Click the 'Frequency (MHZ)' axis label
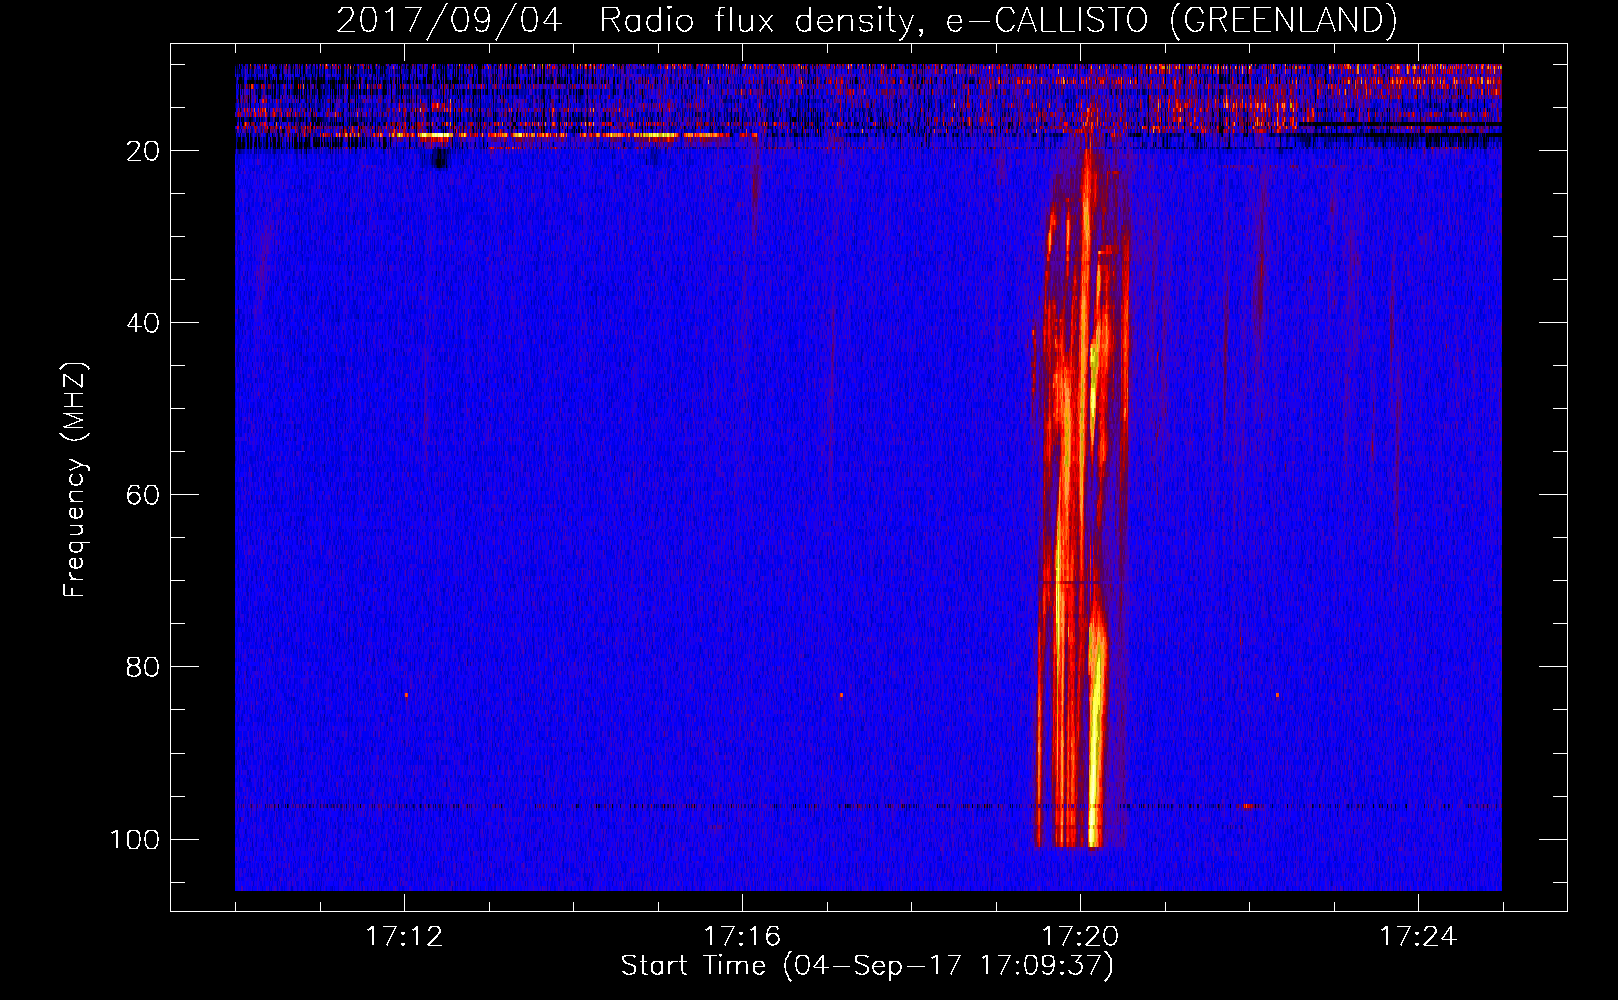The height and width of the screenshot is (1000, 1618). tap(75, 480)
